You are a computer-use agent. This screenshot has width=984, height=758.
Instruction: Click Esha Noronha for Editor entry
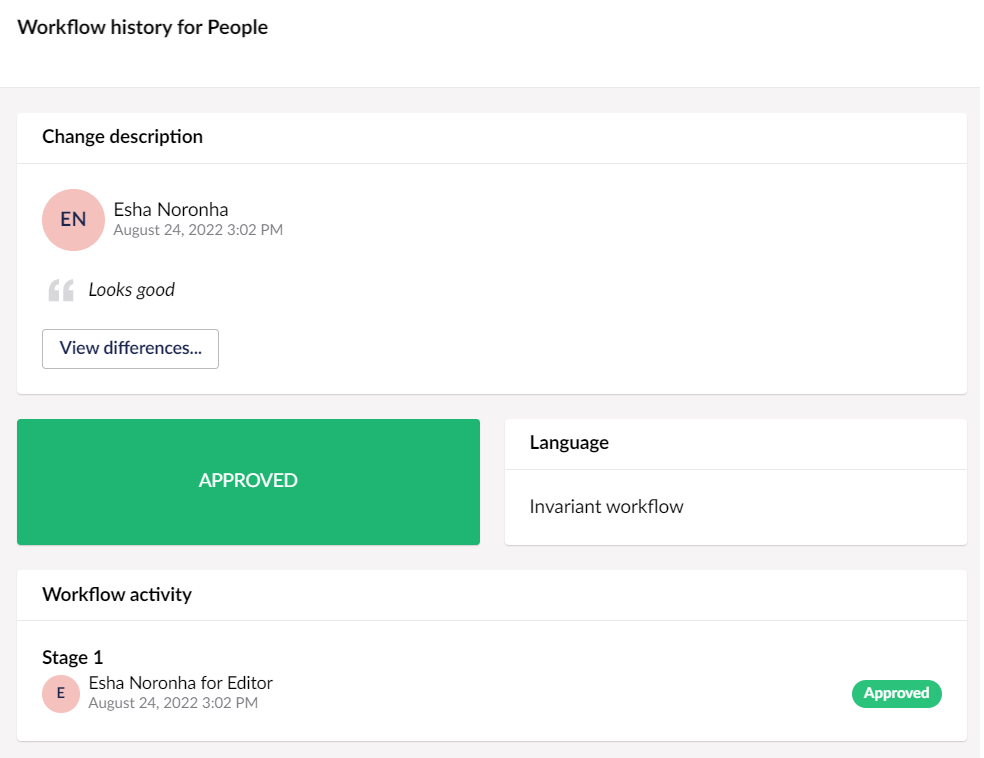[x=180, y=683]
